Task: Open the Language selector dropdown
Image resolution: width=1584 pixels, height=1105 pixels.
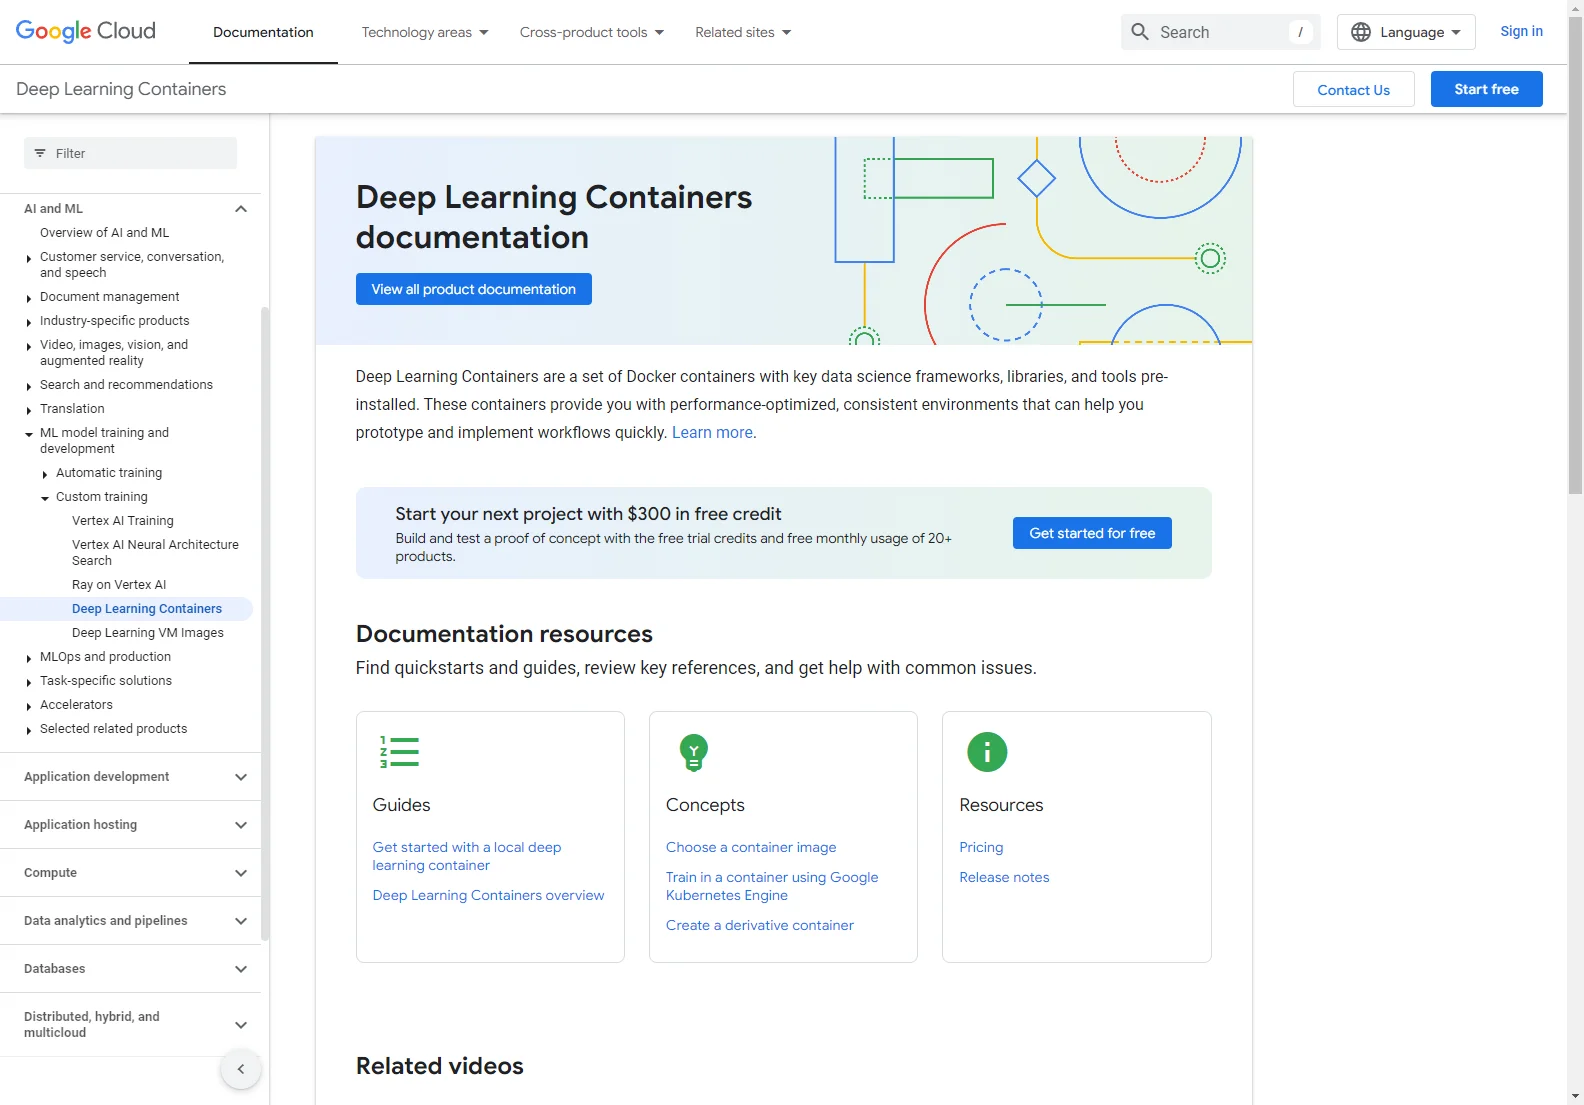Action: point(1406,32)
